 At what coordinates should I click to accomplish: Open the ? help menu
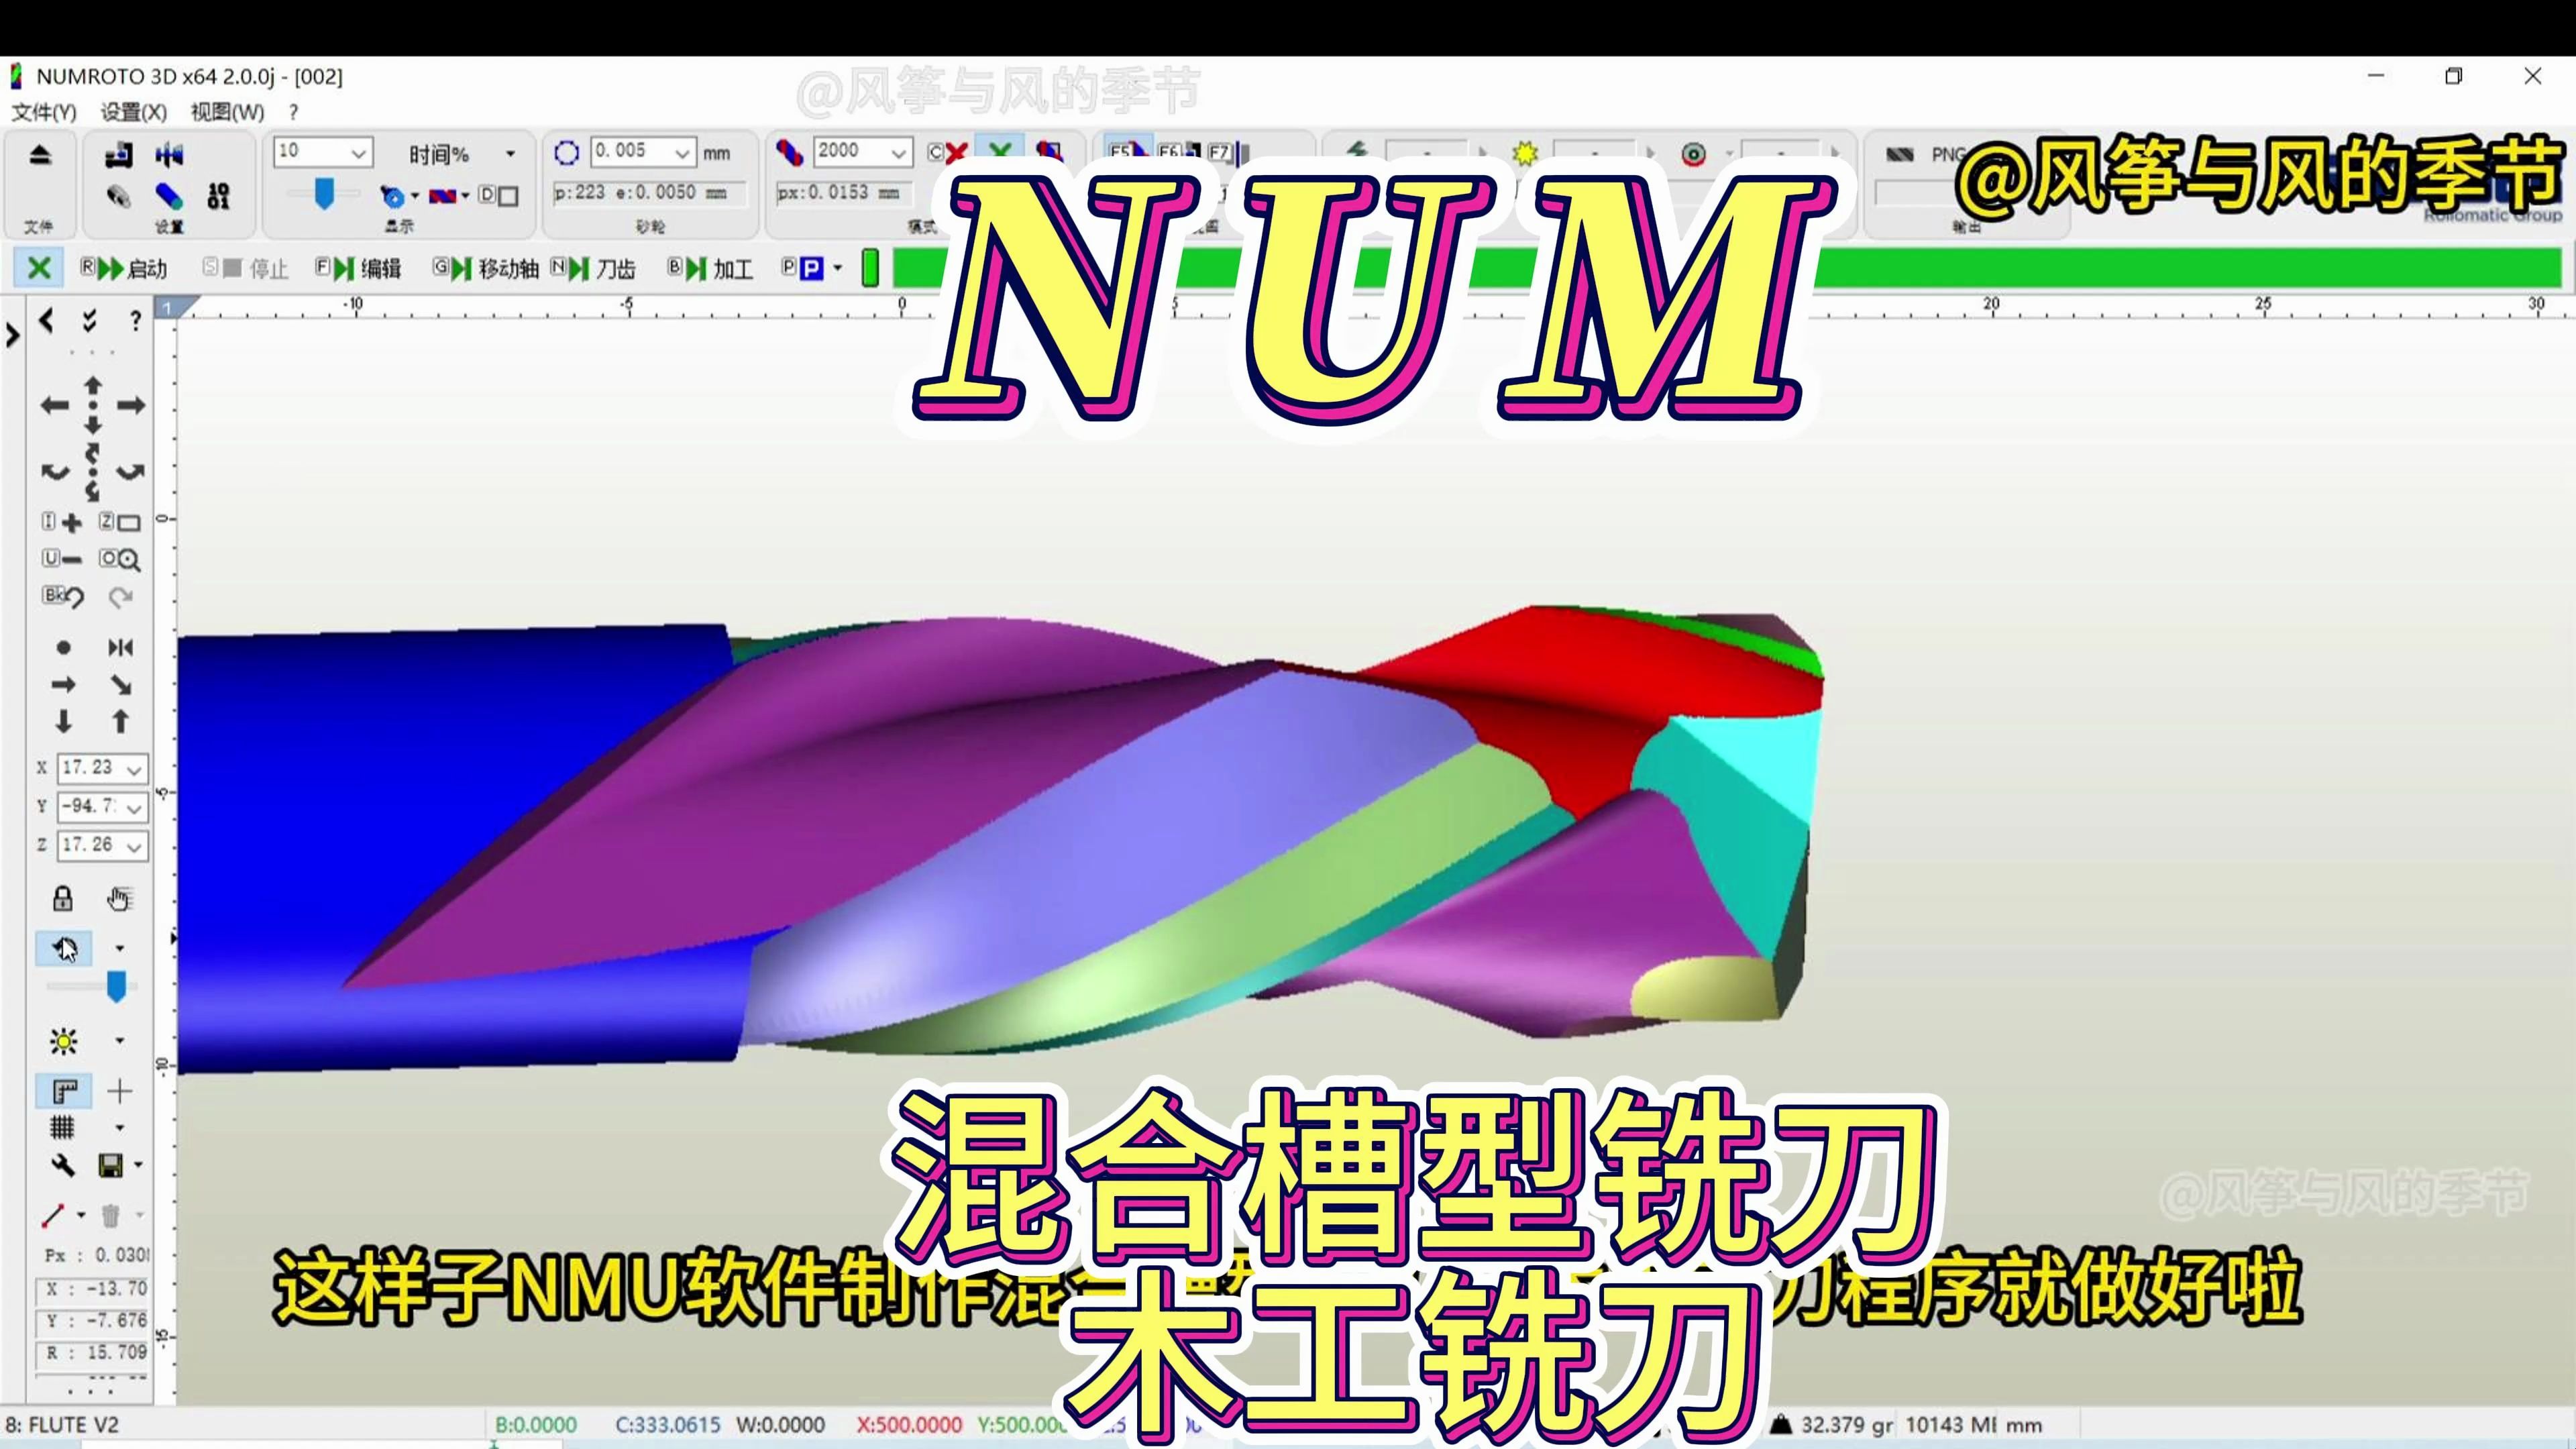(x=293, y=111)
